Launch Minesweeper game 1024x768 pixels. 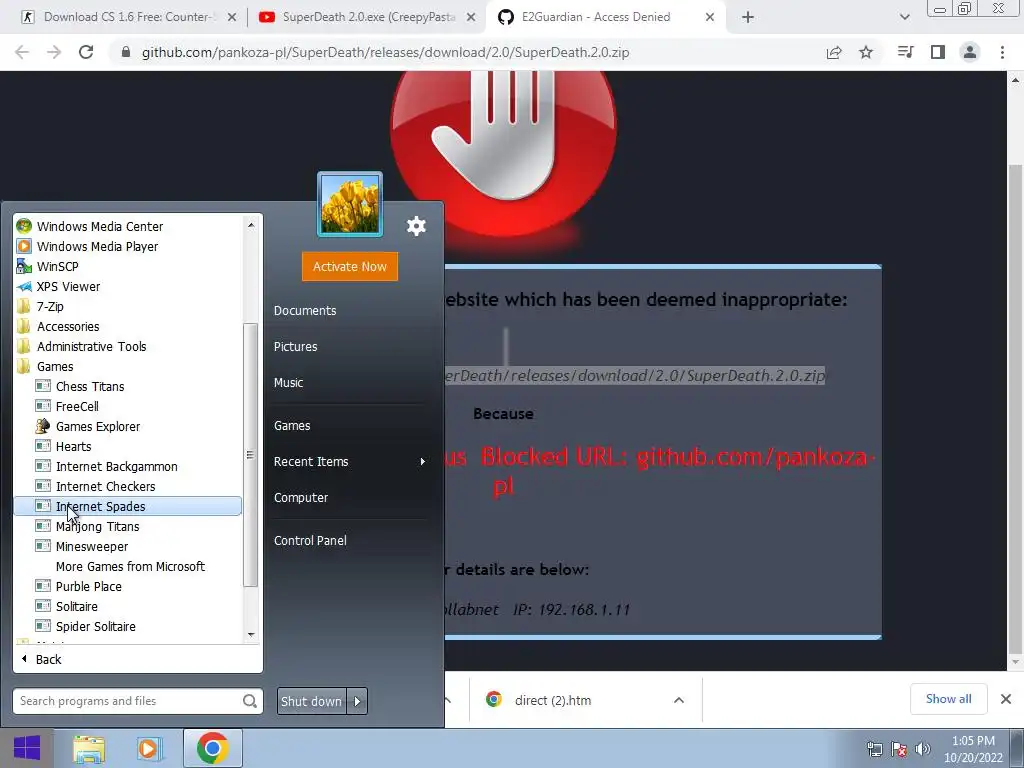point(91,547)
